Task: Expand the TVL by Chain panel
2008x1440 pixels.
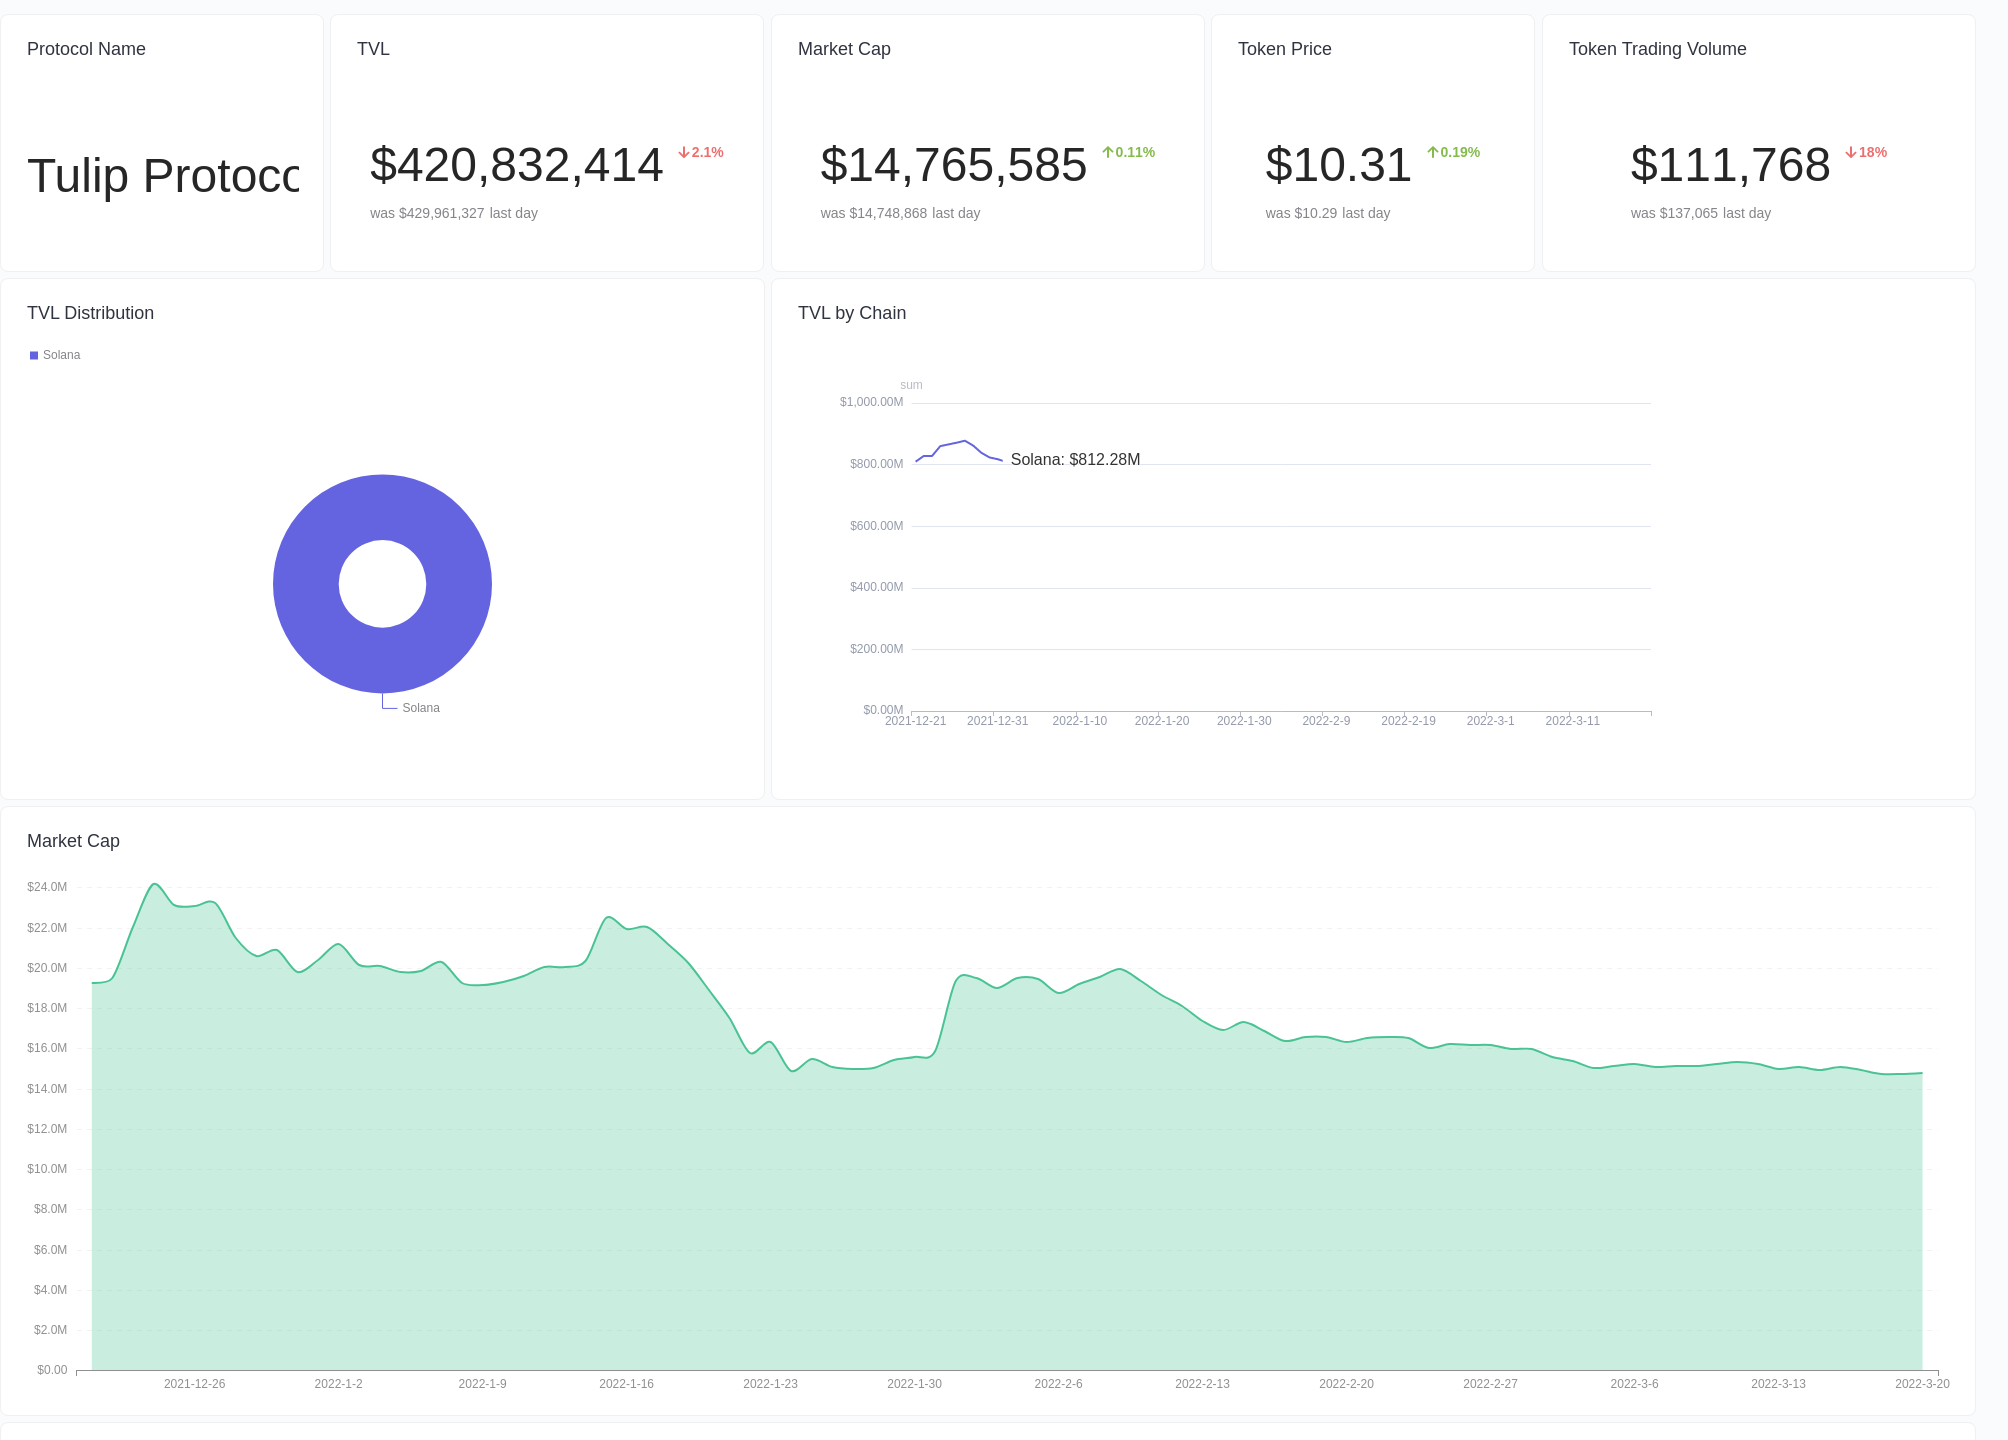Action: coord(851,312)
